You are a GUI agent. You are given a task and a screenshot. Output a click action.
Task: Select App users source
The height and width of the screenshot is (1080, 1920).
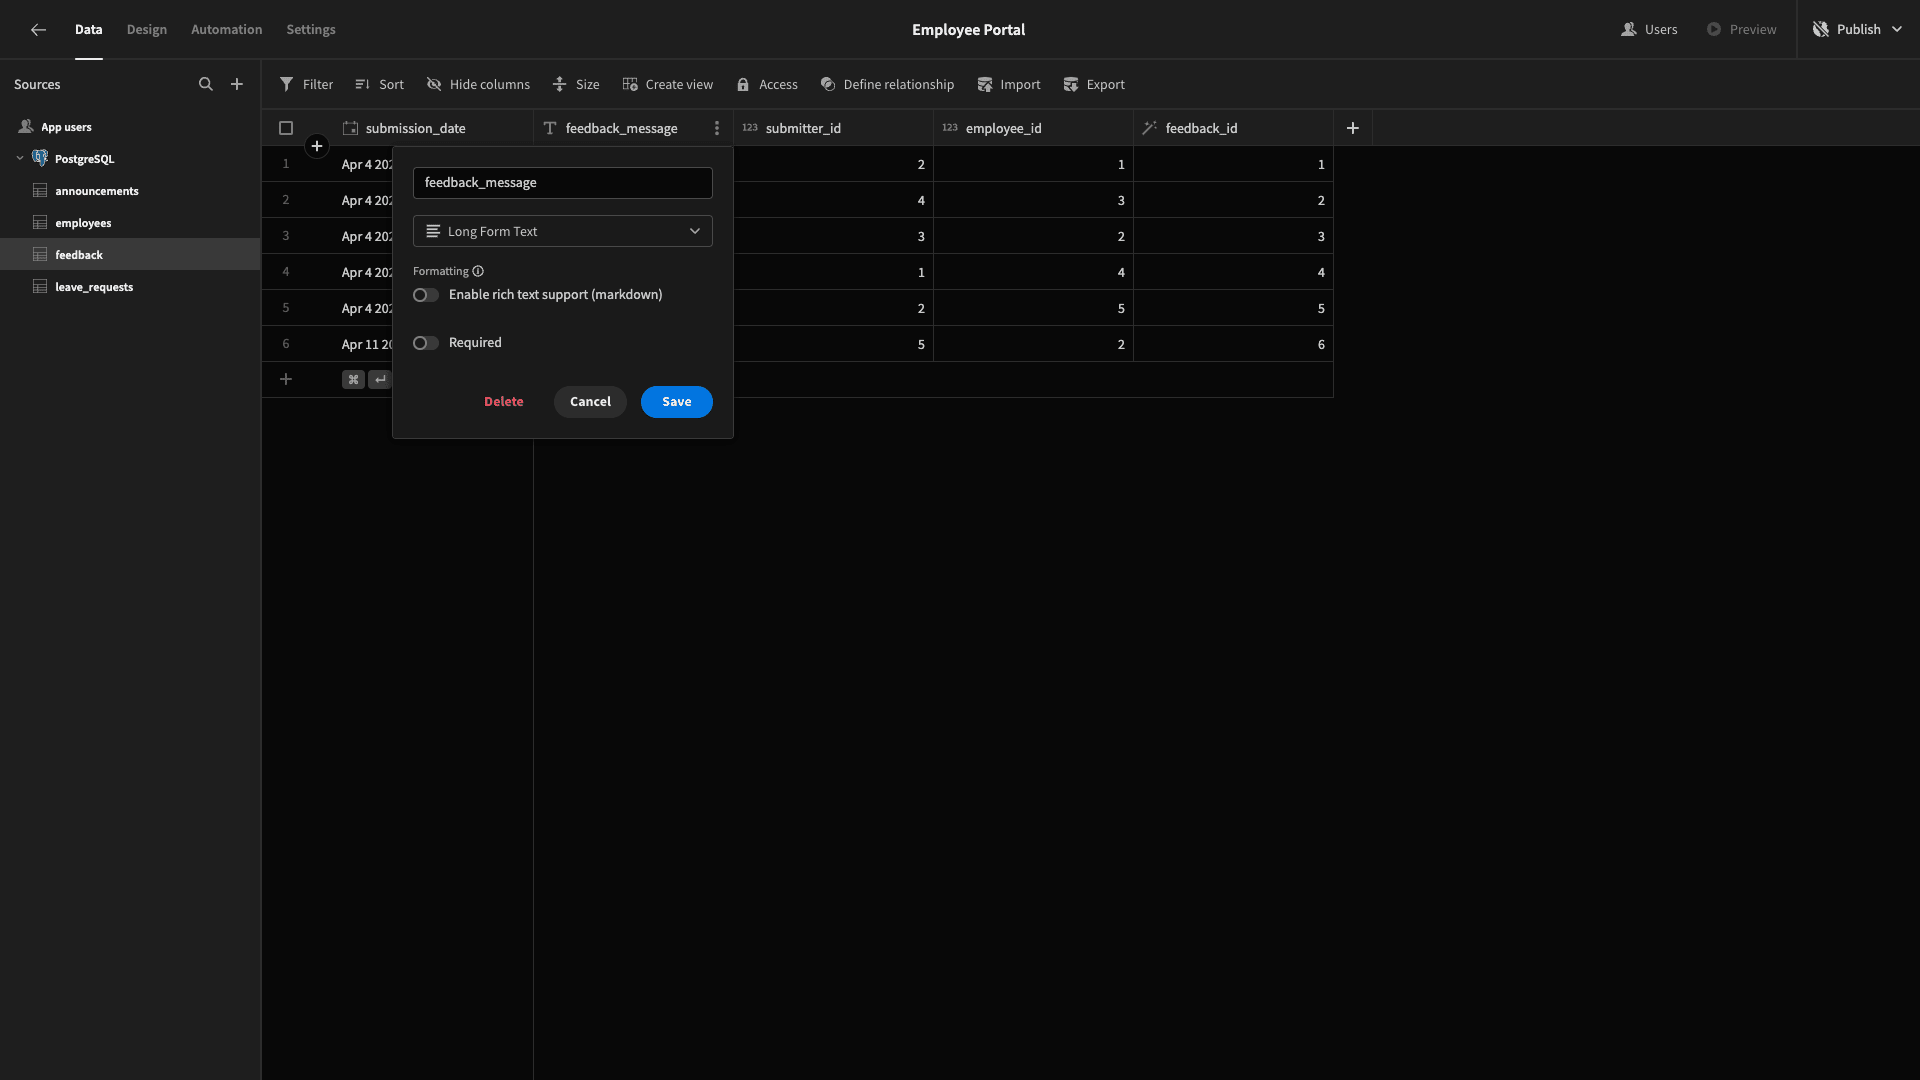[x=130, y=127]
